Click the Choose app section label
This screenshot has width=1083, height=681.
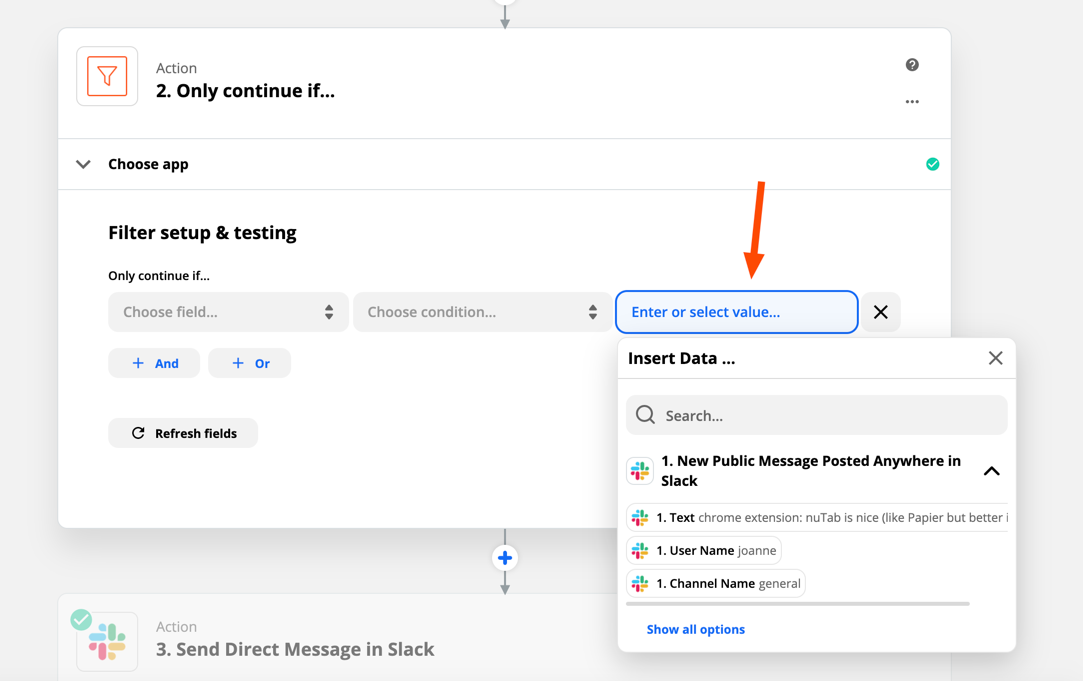tap(148, 164)
